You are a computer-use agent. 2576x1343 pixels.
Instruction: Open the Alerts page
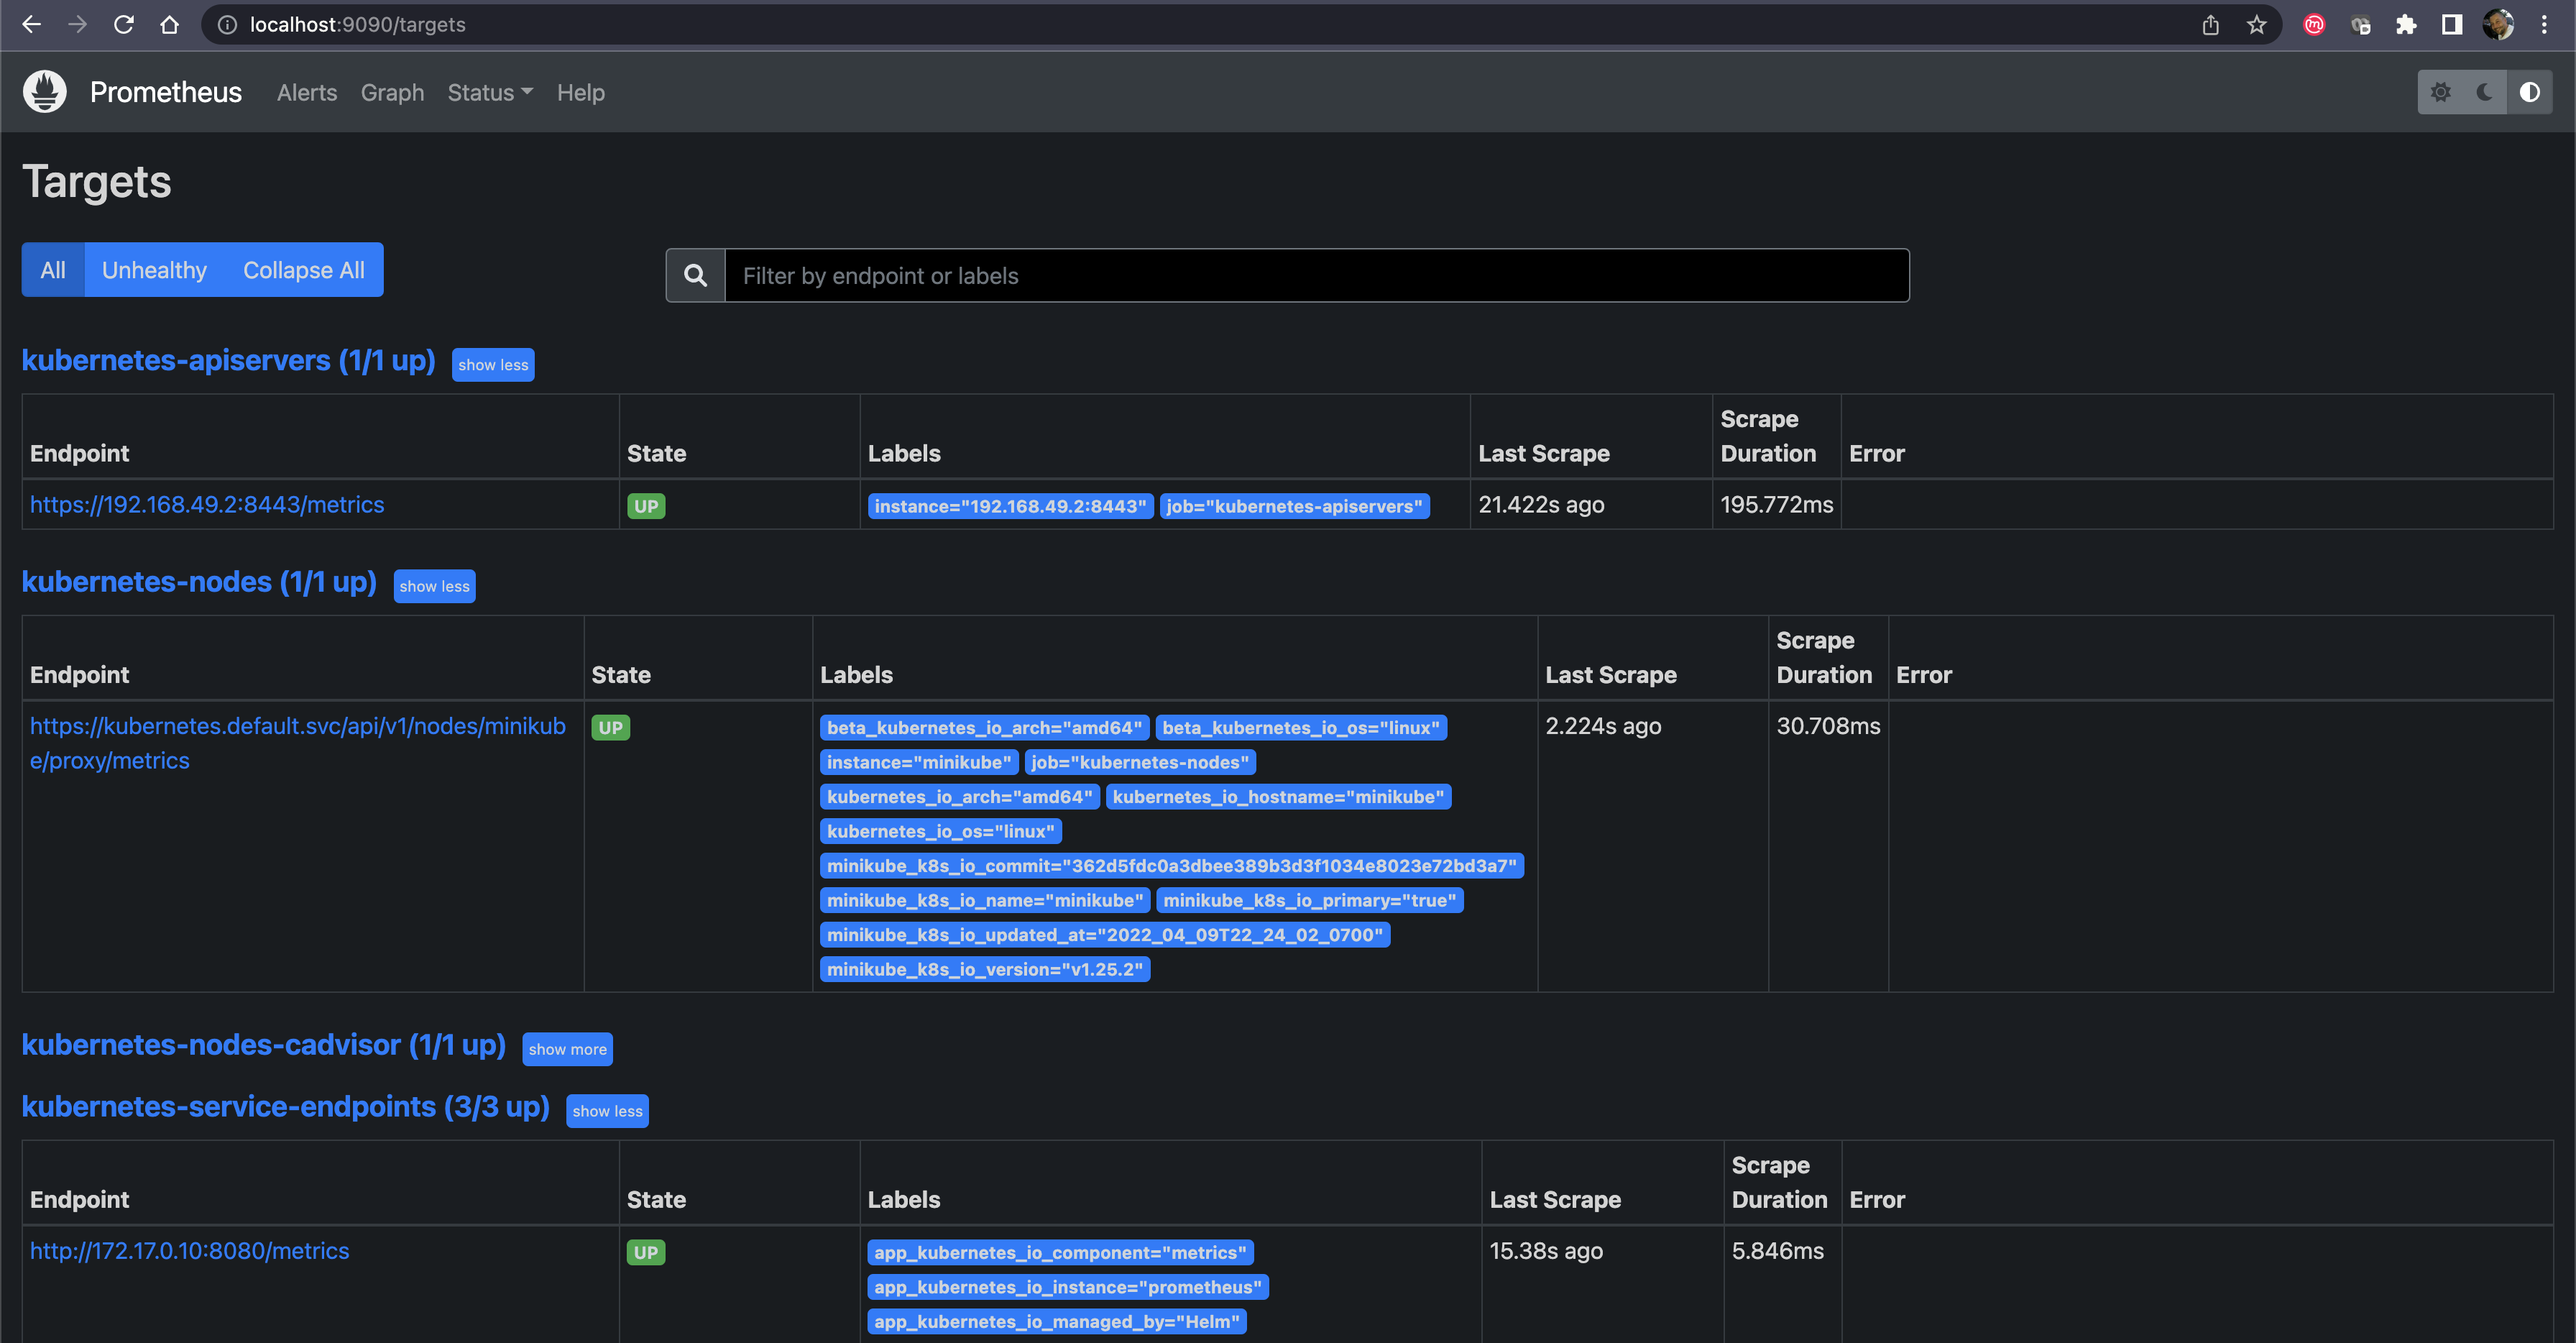[307, 93]
